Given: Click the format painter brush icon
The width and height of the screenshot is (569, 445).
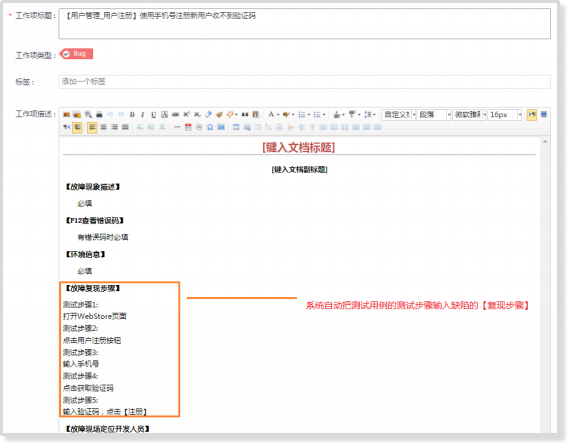Looking at the screenshot, I should (x=219, y=115).
